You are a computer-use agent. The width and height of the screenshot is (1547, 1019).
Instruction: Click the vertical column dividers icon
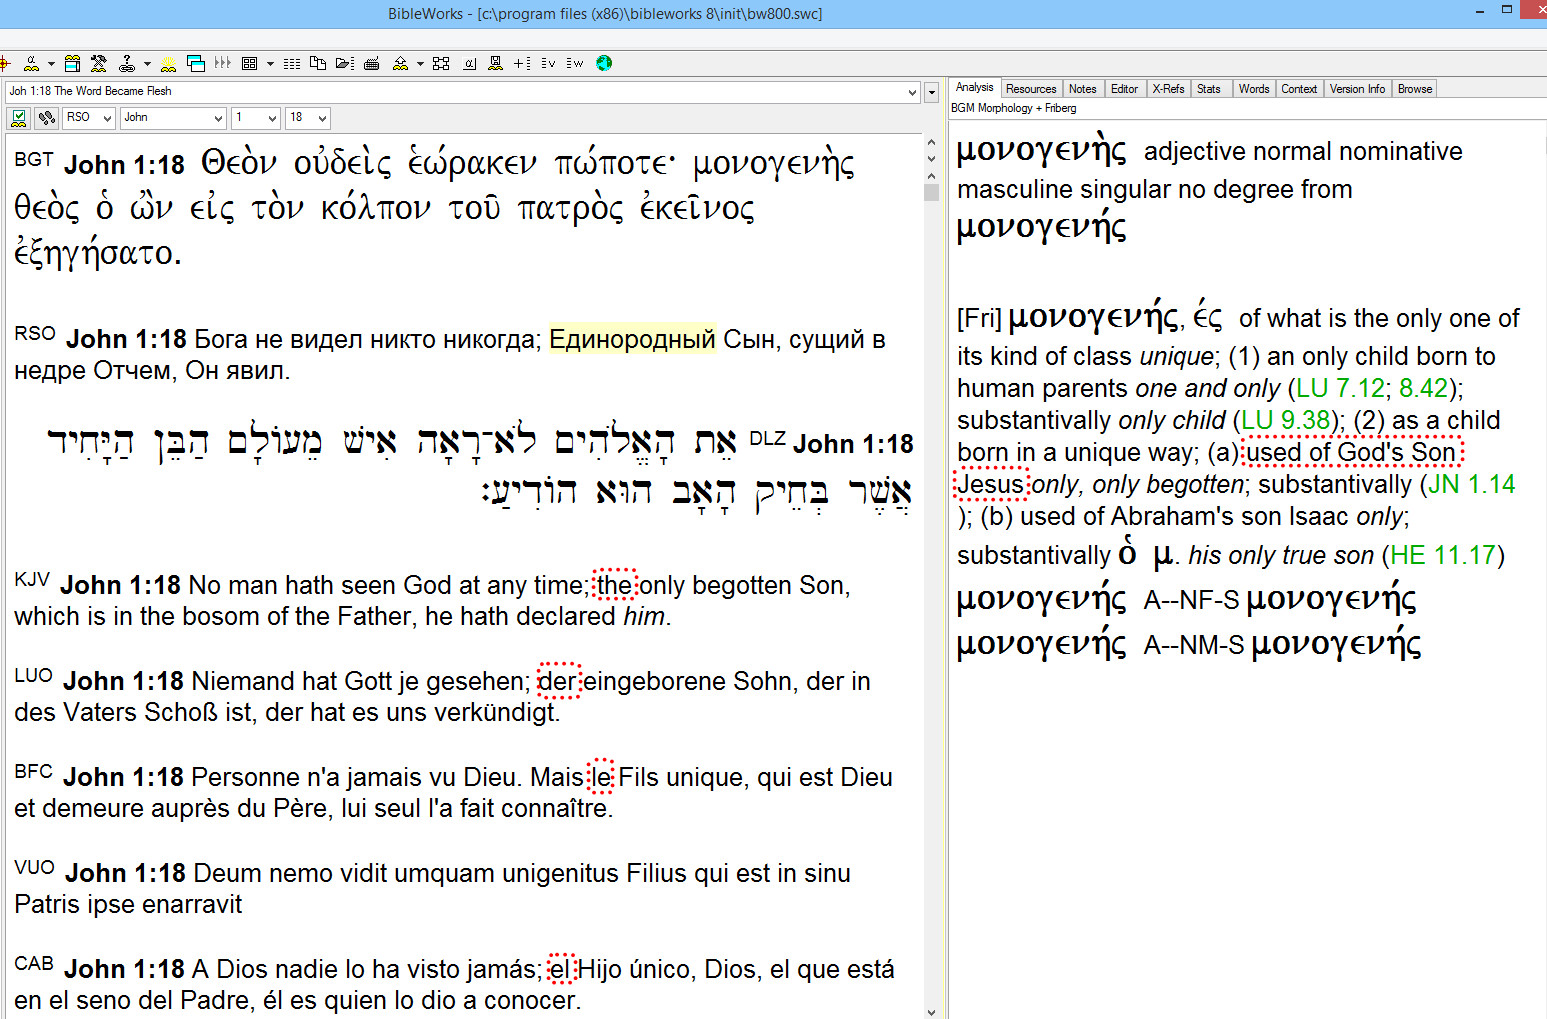tap(222, 63)
